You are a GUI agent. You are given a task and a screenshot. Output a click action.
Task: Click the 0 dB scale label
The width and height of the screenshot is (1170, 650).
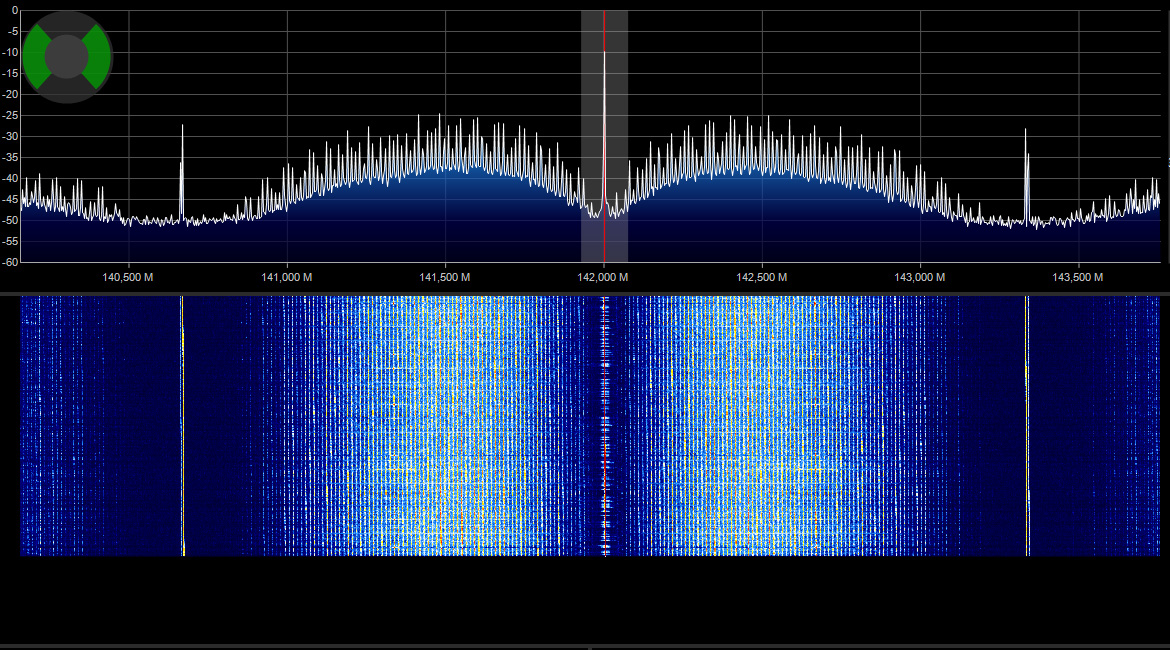(15, 10)
